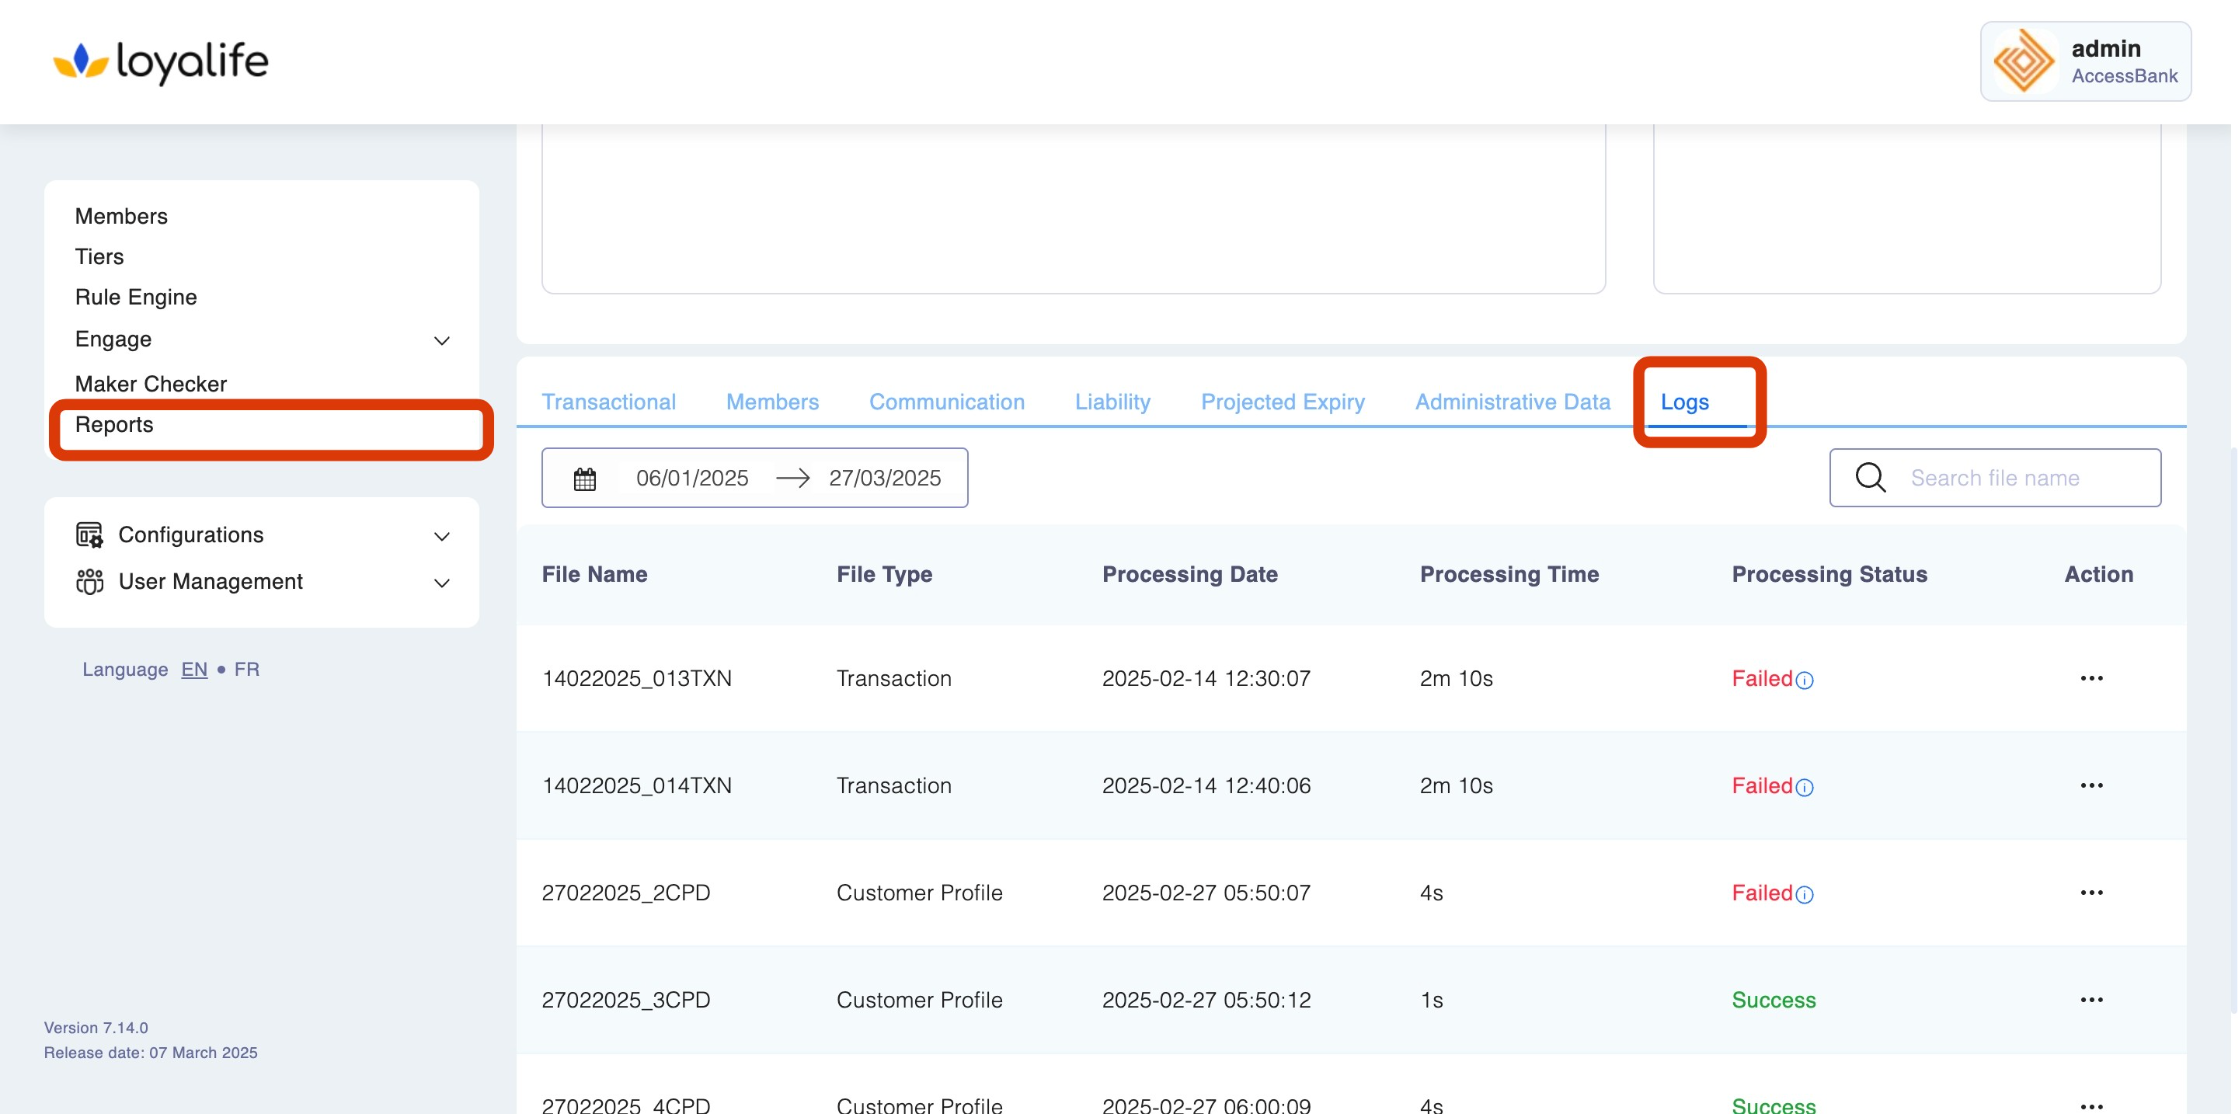Viewport: 2238px width, 1114px height.
Task: Open the Projected Expiry tab
Action: coord(1282,402)
